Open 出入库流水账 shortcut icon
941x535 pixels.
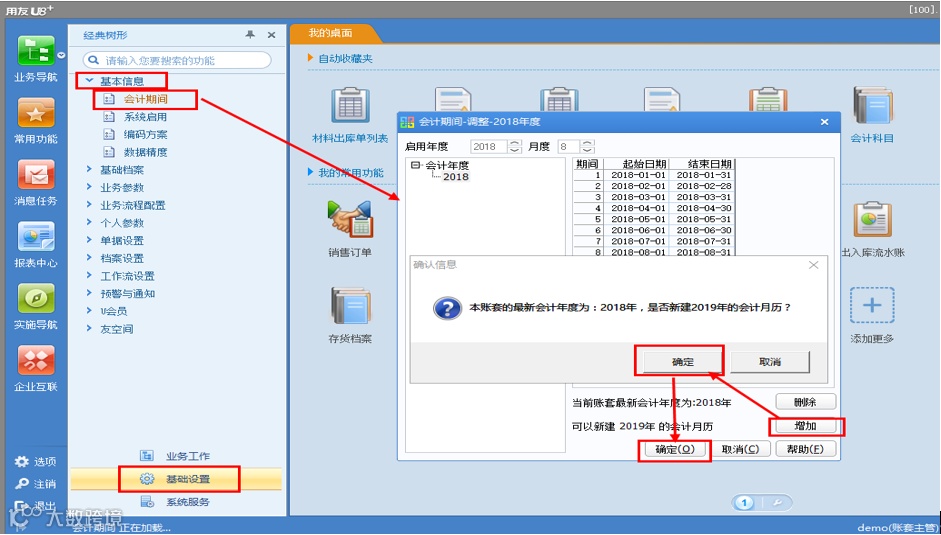[873, 219]
